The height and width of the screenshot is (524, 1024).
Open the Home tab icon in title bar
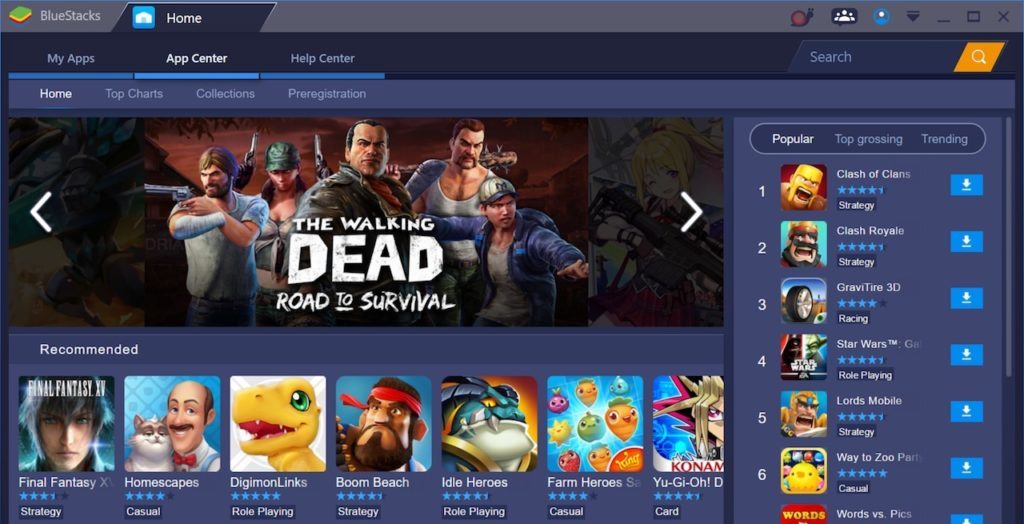(144, 18)
